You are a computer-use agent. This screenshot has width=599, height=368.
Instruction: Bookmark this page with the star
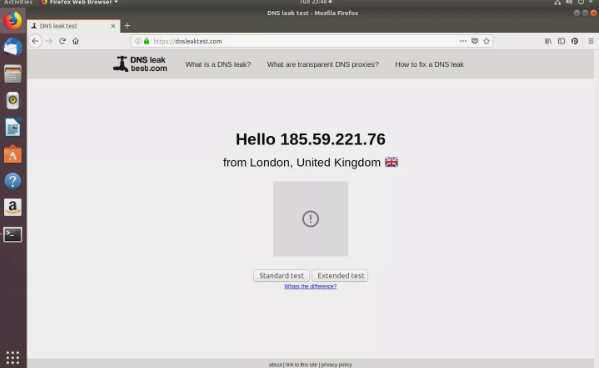click(486, 41)
